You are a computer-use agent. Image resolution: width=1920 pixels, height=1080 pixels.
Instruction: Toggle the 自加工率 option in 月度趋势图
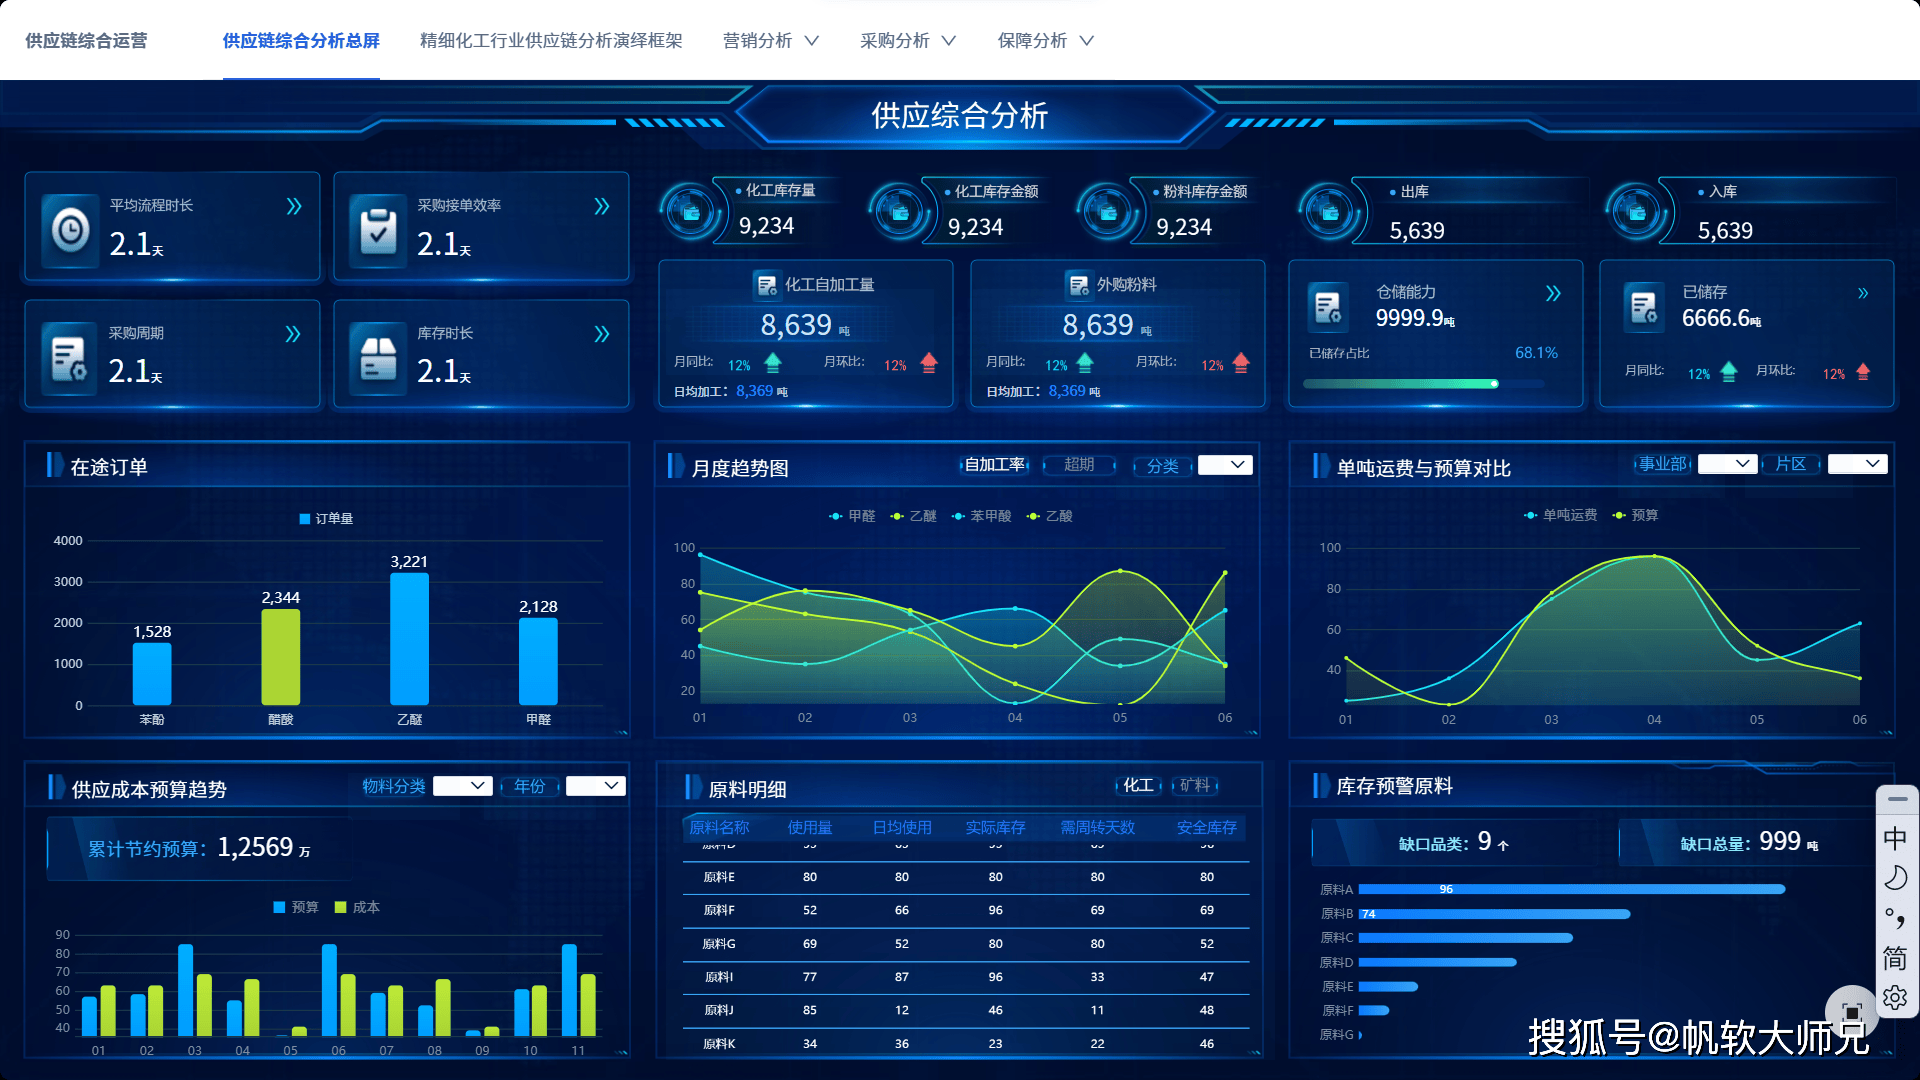click(995, 465)
